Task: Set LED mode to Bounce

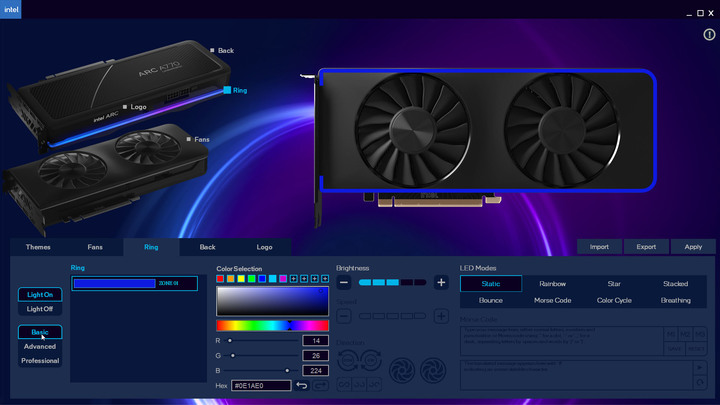Action: tap(491, 300)
